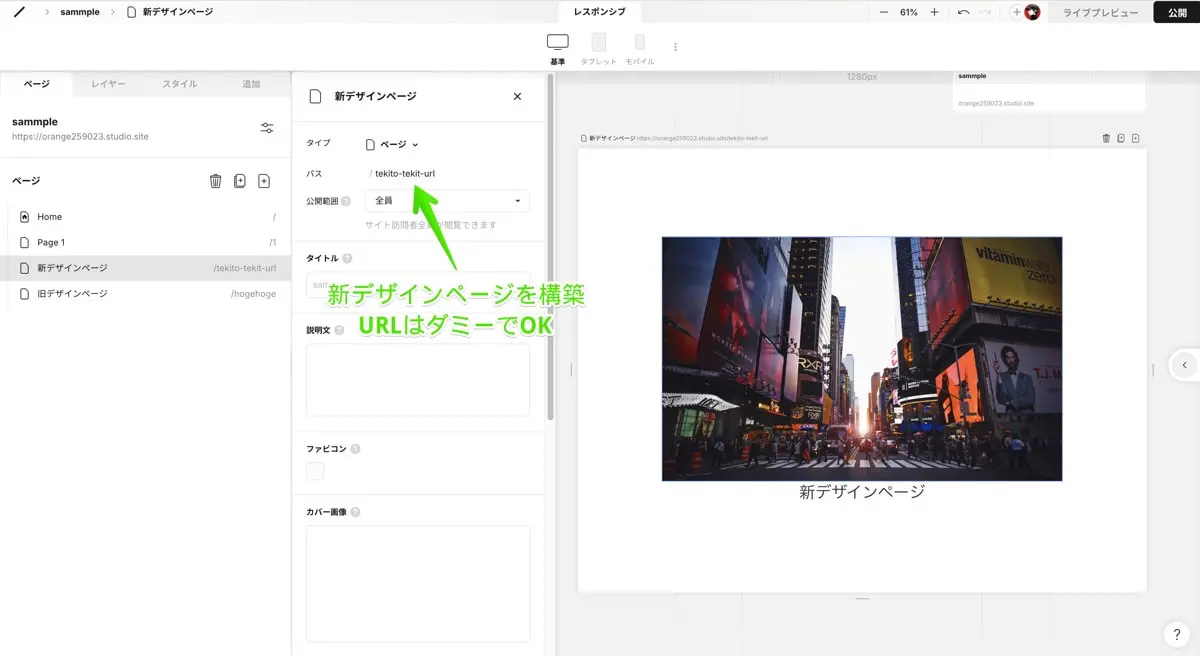Click the 公開 publish button

tap(1177, 12)
